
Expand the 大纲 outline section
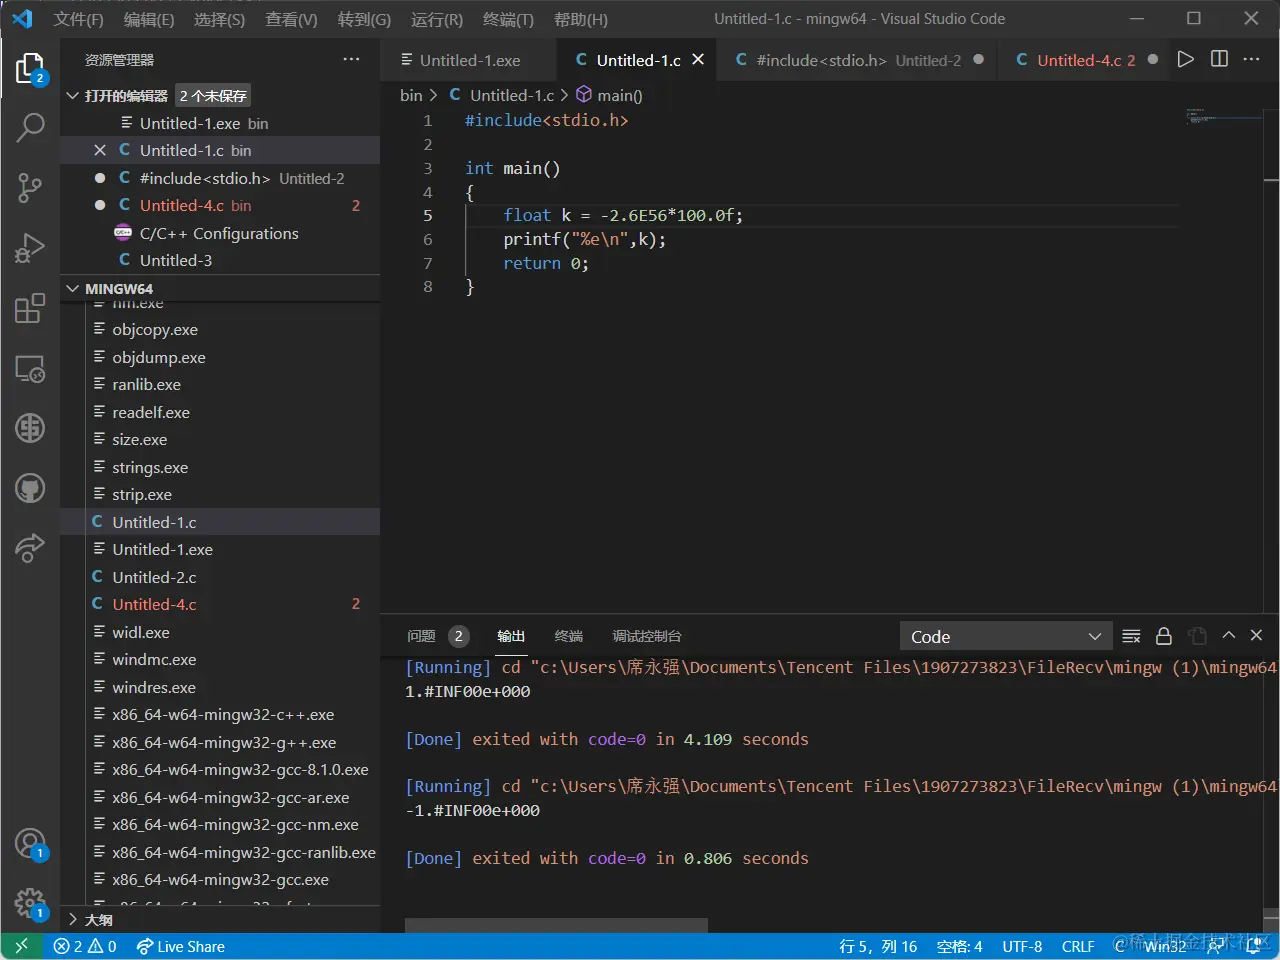coord(72,919)
